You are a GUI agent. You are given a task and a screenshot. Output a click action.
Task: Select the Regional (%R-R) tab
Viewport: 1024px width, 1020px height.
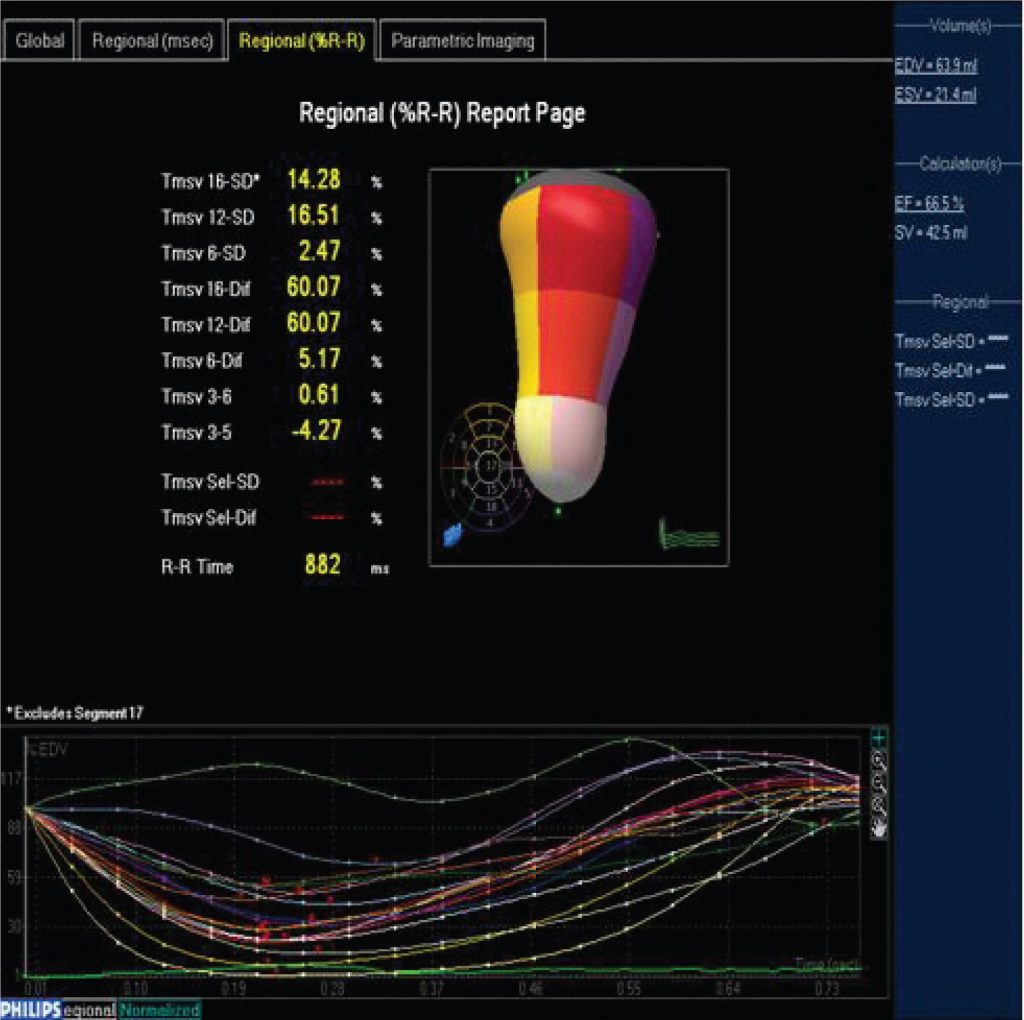(302, 41)
